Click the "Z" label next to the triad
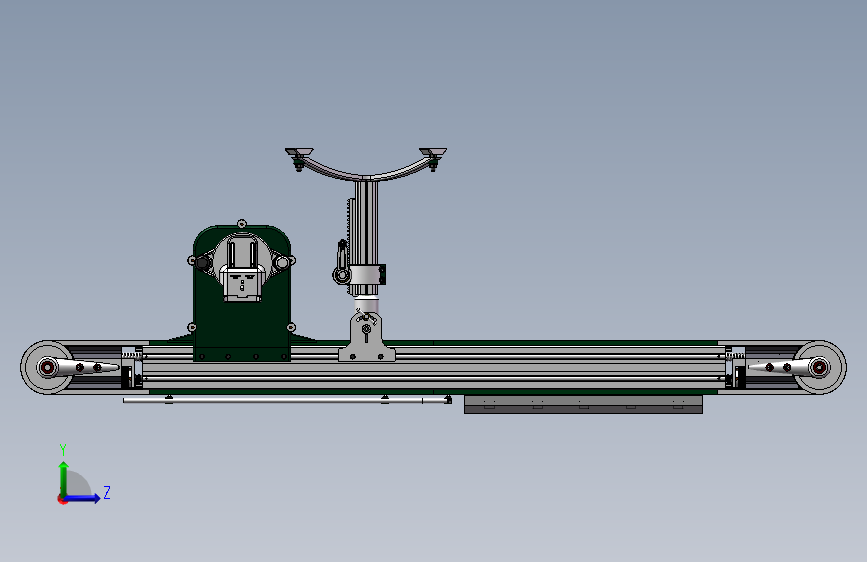The image size is (867, 562). pyautogui.click(x=107, y=492)
